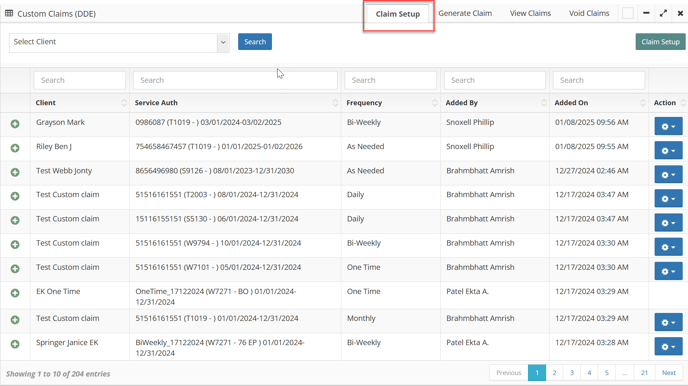Viewport: 688px width, 386px height.
Task: Open action gear menu for Grayson Mark
Action: point(668,126)
